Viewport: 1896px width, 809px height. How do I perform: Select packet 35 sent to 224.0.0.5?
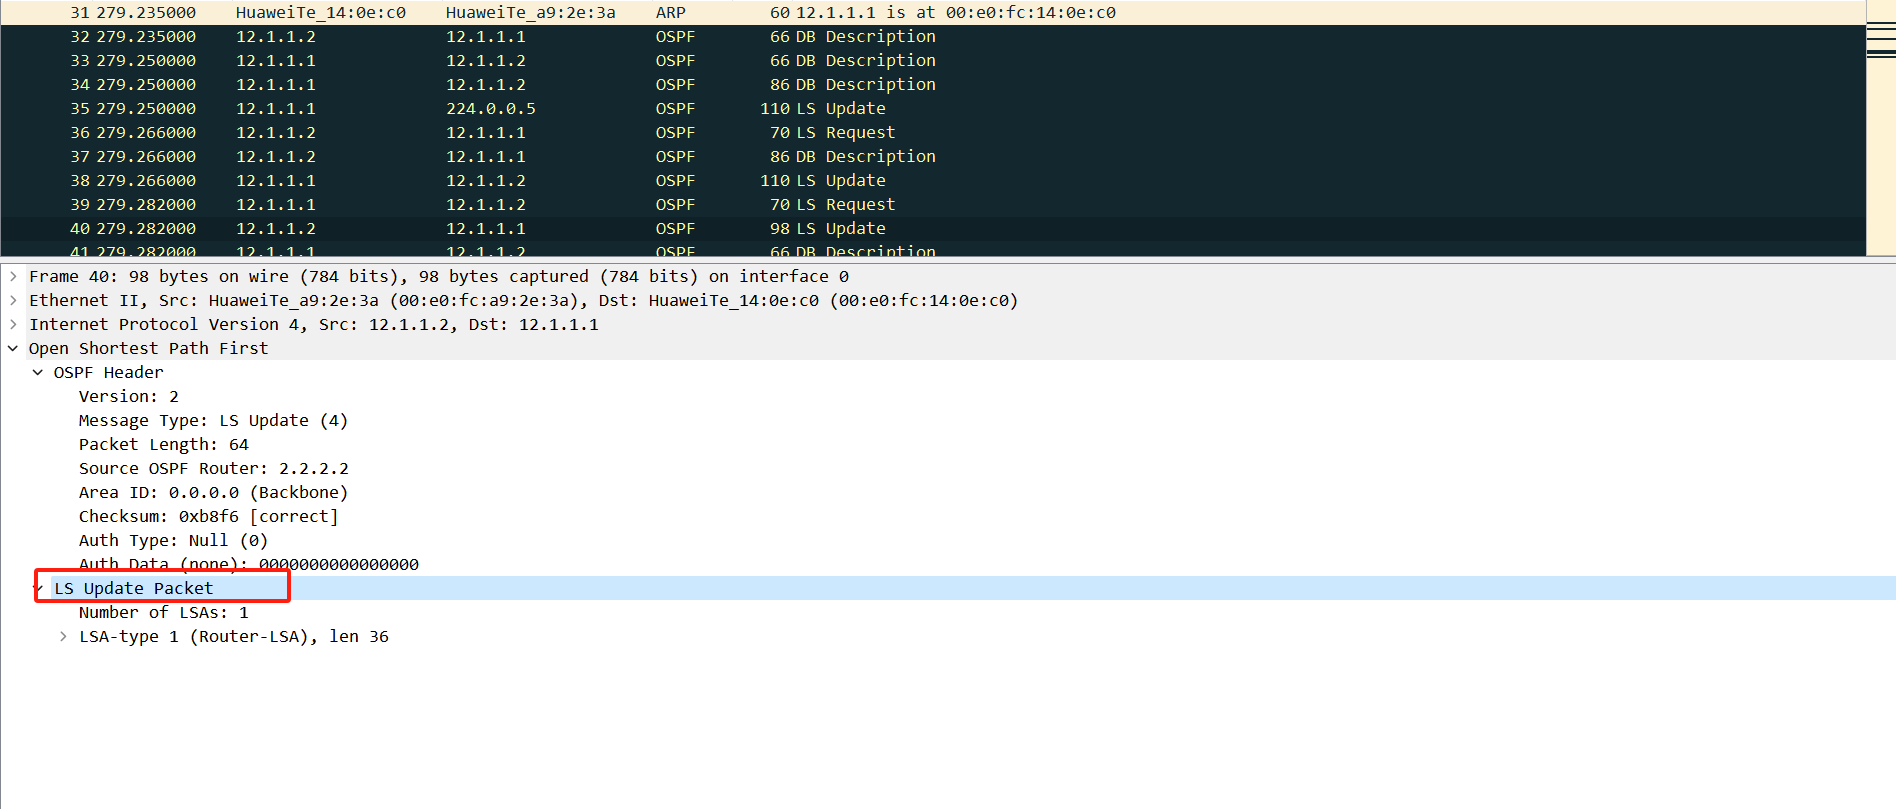coord(933,109)
